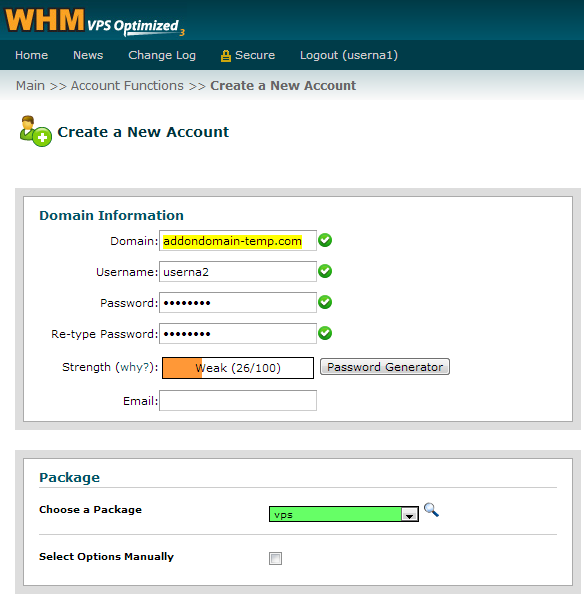Screen dimensions: 584x599
Task: Click the Weak (26/100) strength bar
Action: 238,368
